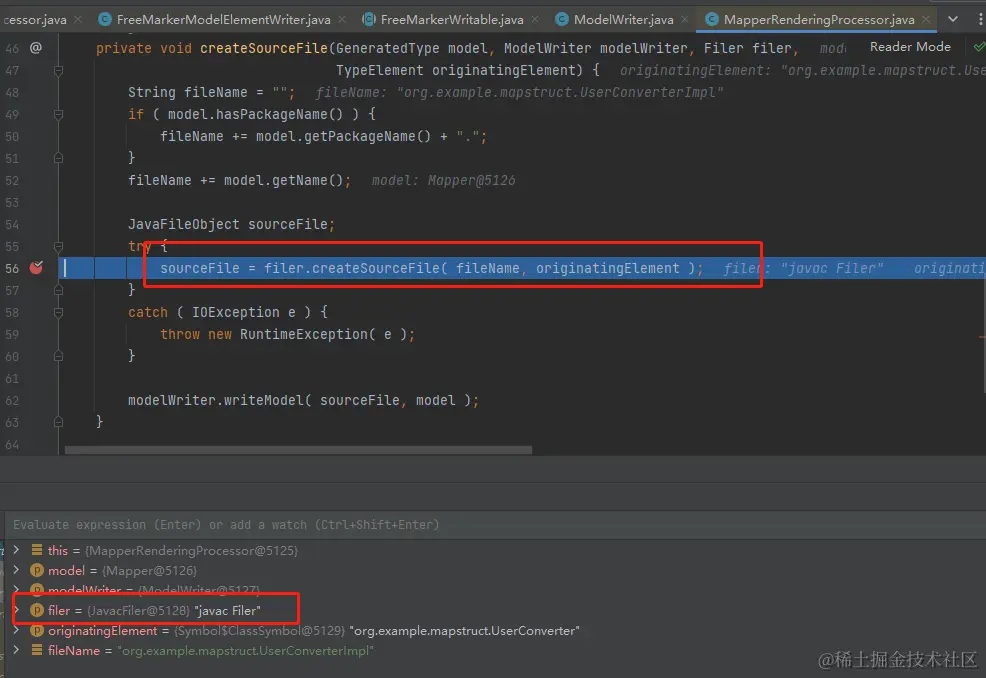Click the @ gutter icon on line 46
This screenshot has height=678, width=986.
[x=36, y=48]
